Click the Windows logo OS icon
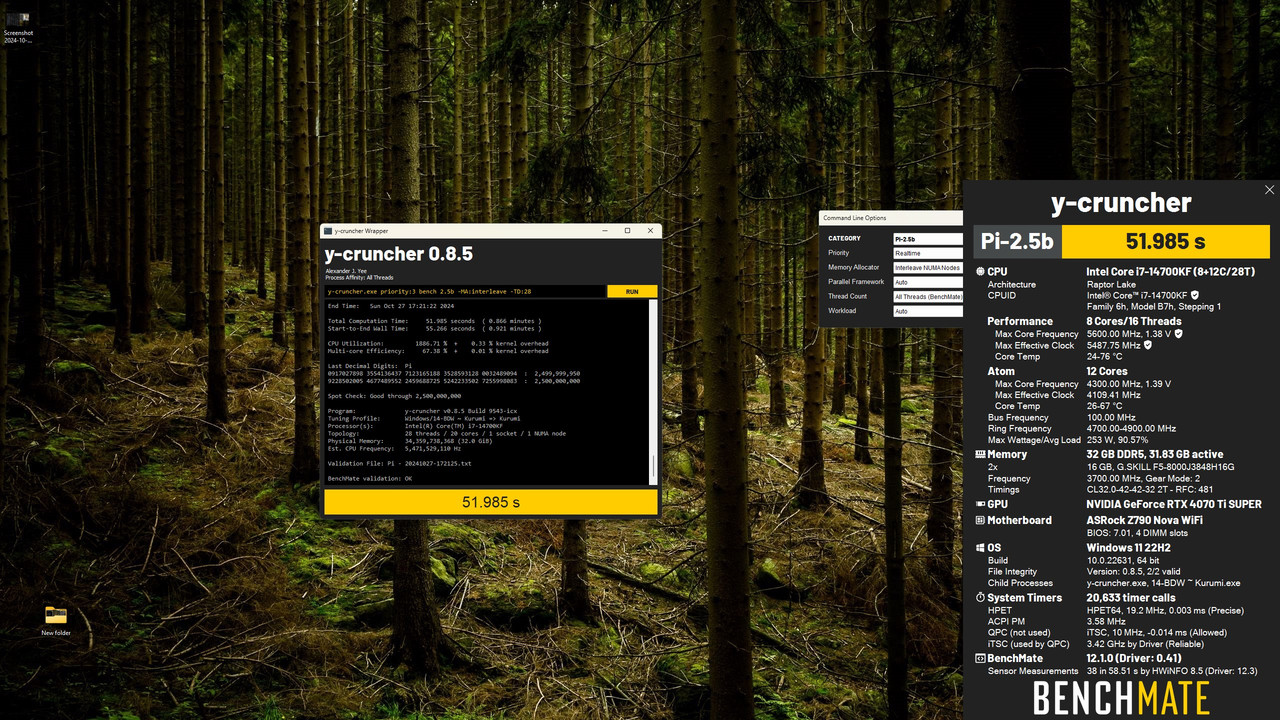The image size is (1280, 720). [980, 548]
